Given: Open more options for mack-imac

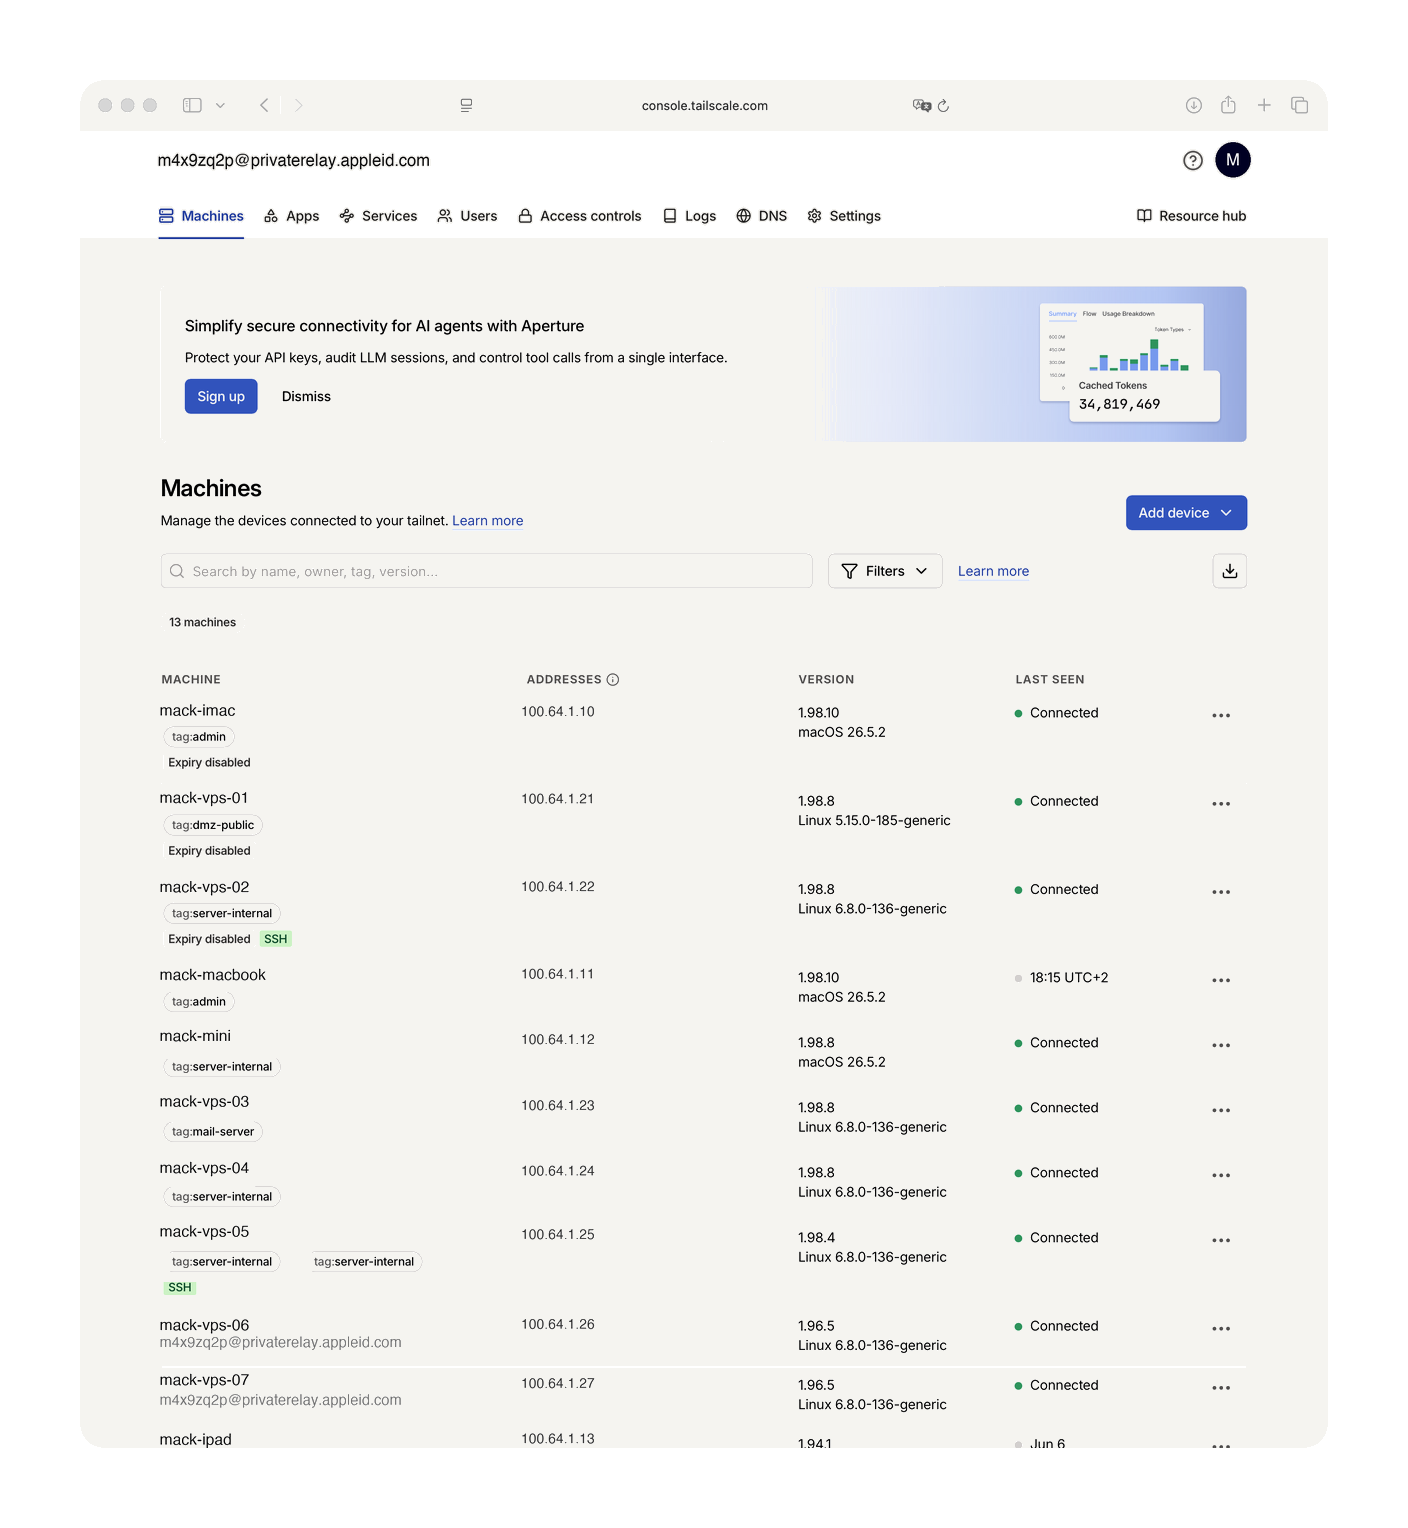Looking at the screenshot, I should pos(1221,716).
